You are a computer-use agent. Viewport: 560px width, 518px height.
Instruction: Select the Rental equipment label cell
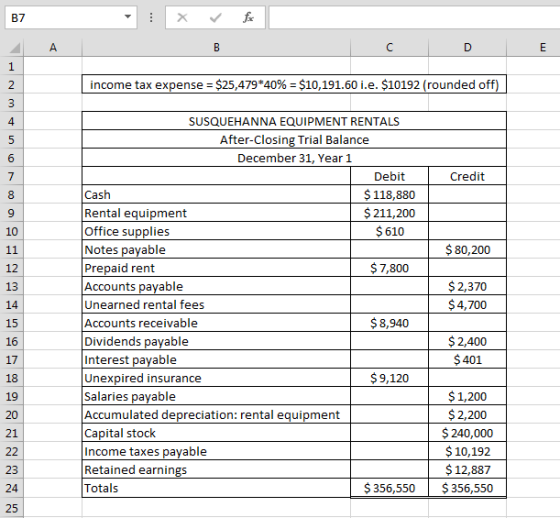[x=216, y=213]
